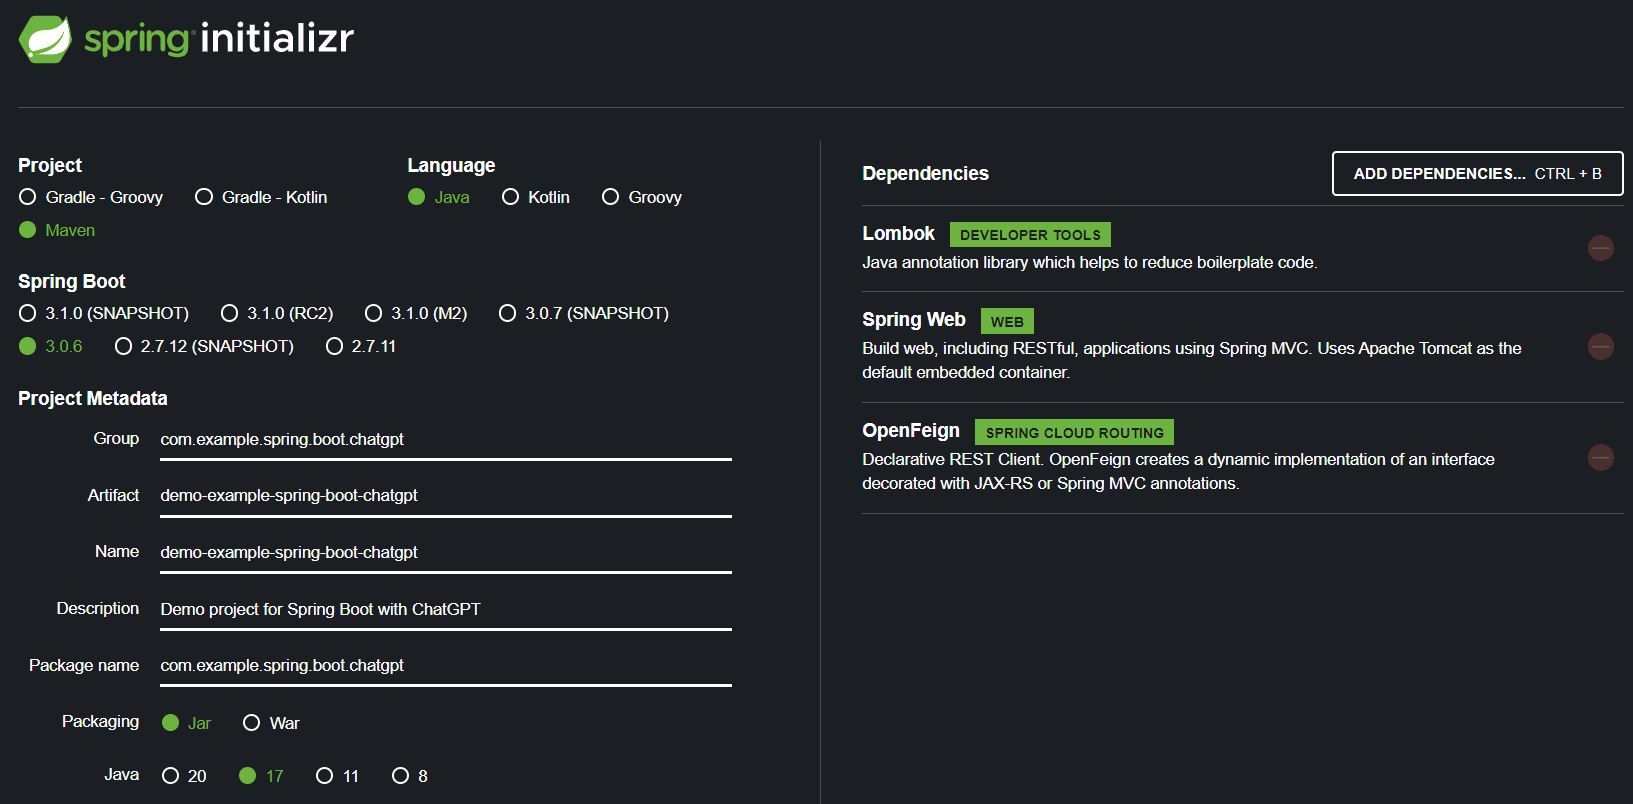Screen dimensions: 1633x804
Task: Set packaging to War
Action: (x=271, y=723)
